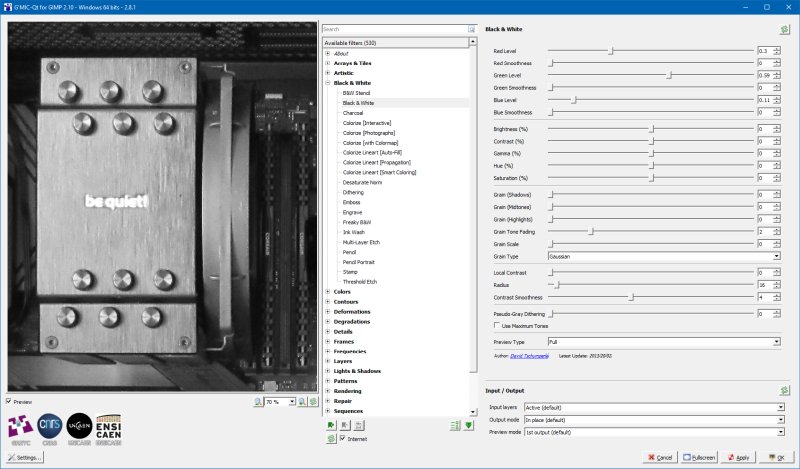The height and width of the screenshot is (469, 800).
Task: Expand the Colors filter category
Action: coord(328,291)
